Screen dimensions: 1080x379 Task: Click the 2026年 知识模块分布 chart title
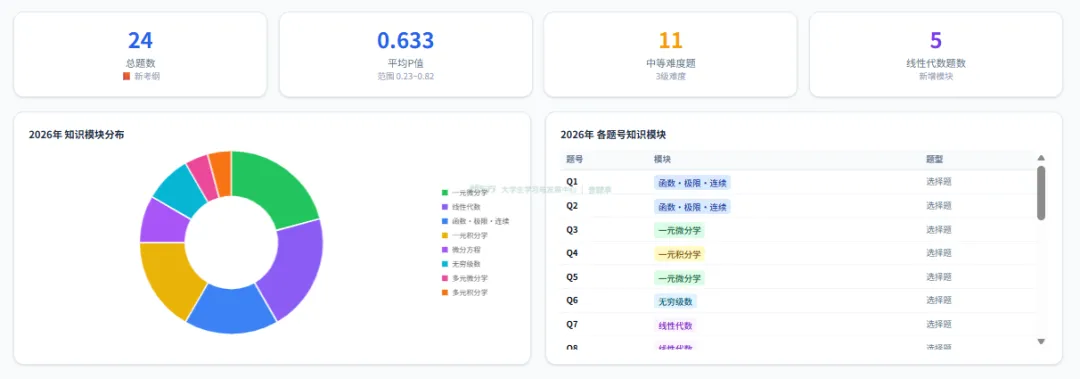tap(76, 135)
